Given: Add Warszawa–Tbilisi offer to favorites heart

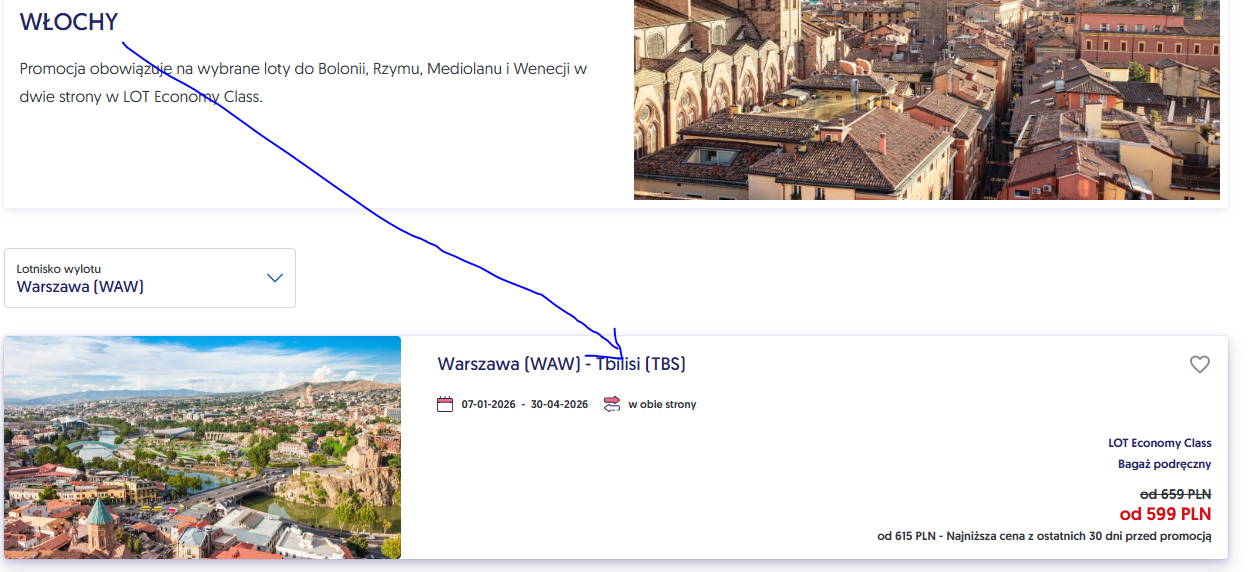Looking at the screenshot, I should coord(1199,365).
